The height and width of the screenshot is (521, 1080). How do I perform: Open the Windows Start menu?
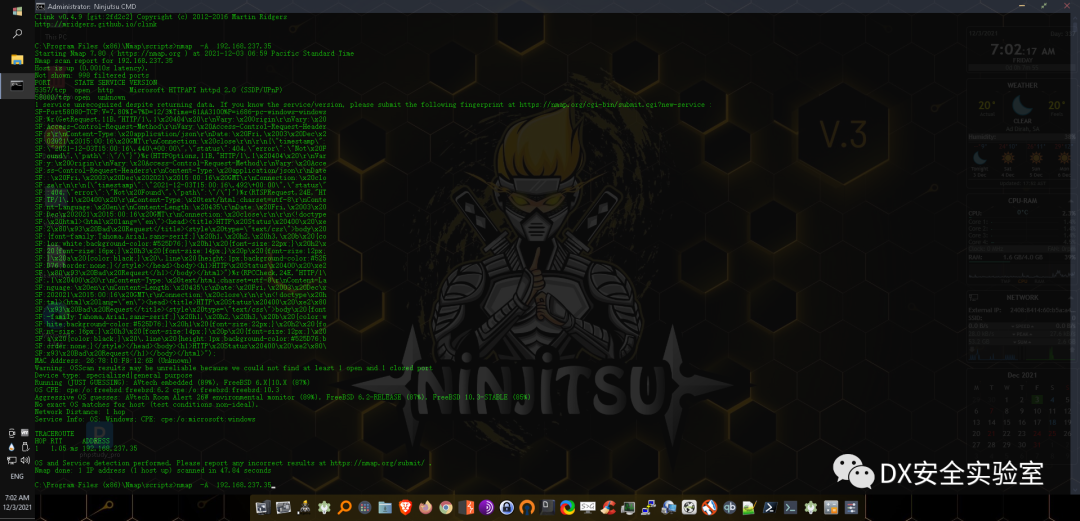point(17,11)
